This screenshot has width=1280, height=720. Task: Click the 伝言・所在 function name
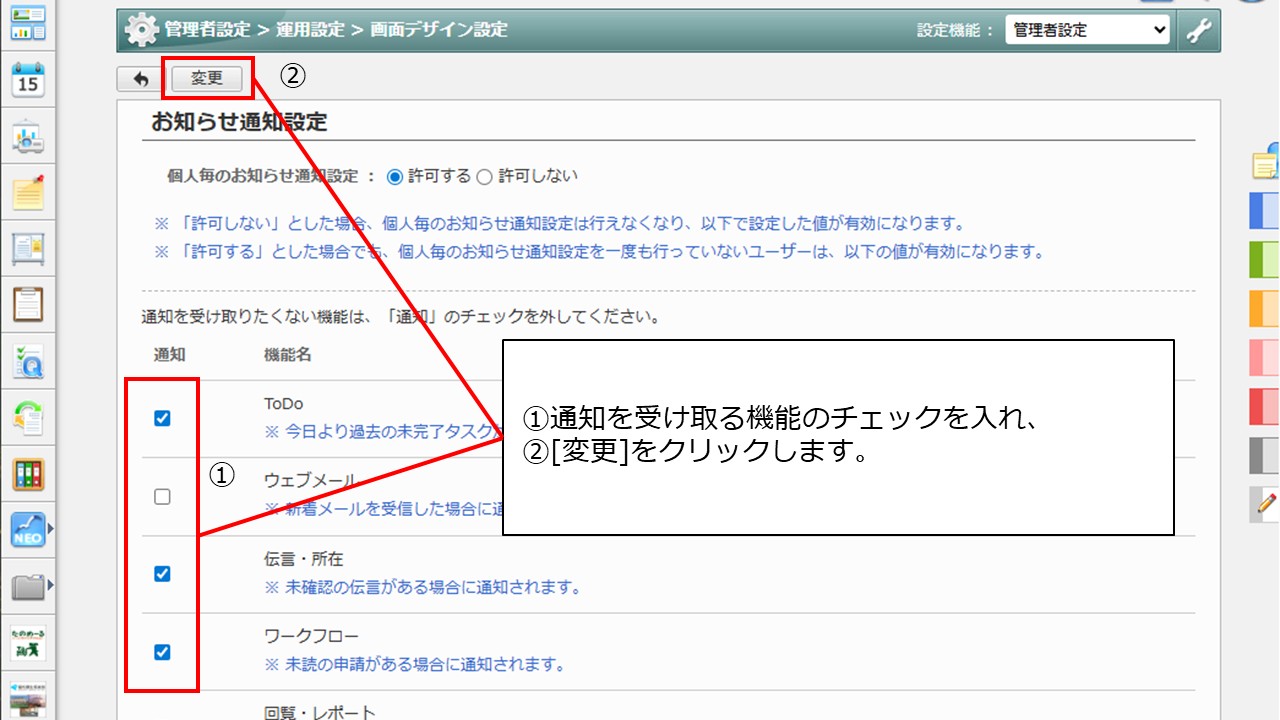tap(303, 558)
